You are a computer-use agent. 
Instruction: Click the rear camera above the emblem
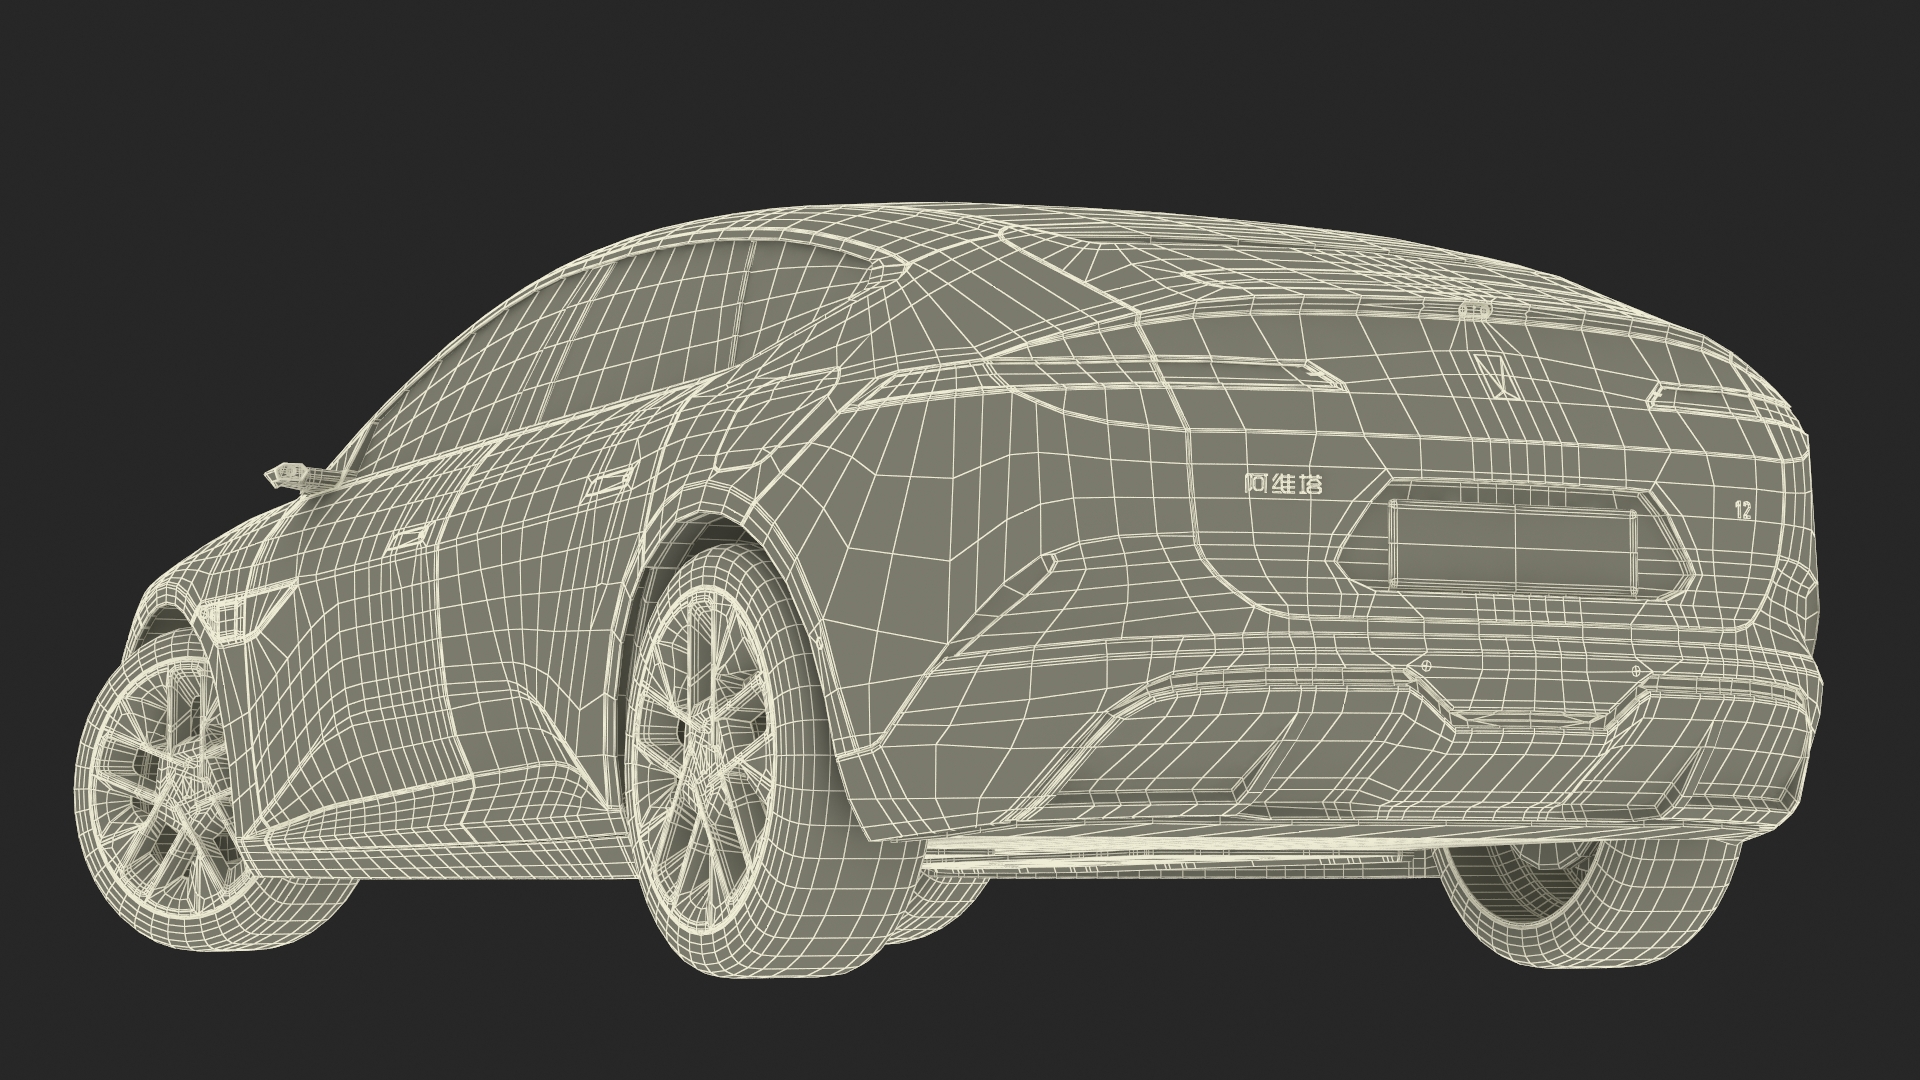tap(1473, 312)
